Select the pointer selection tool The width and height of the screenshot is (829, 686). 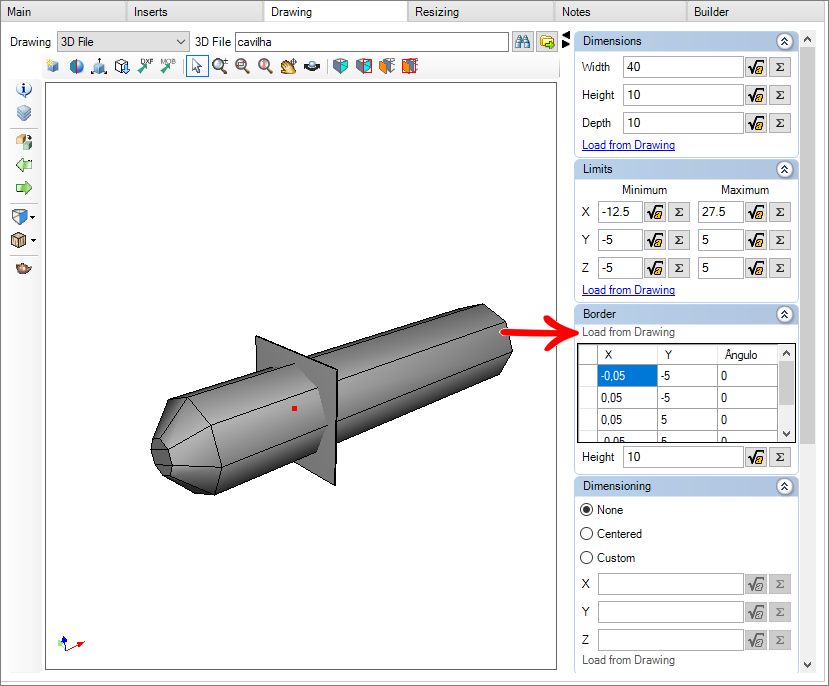pos(197,66)
